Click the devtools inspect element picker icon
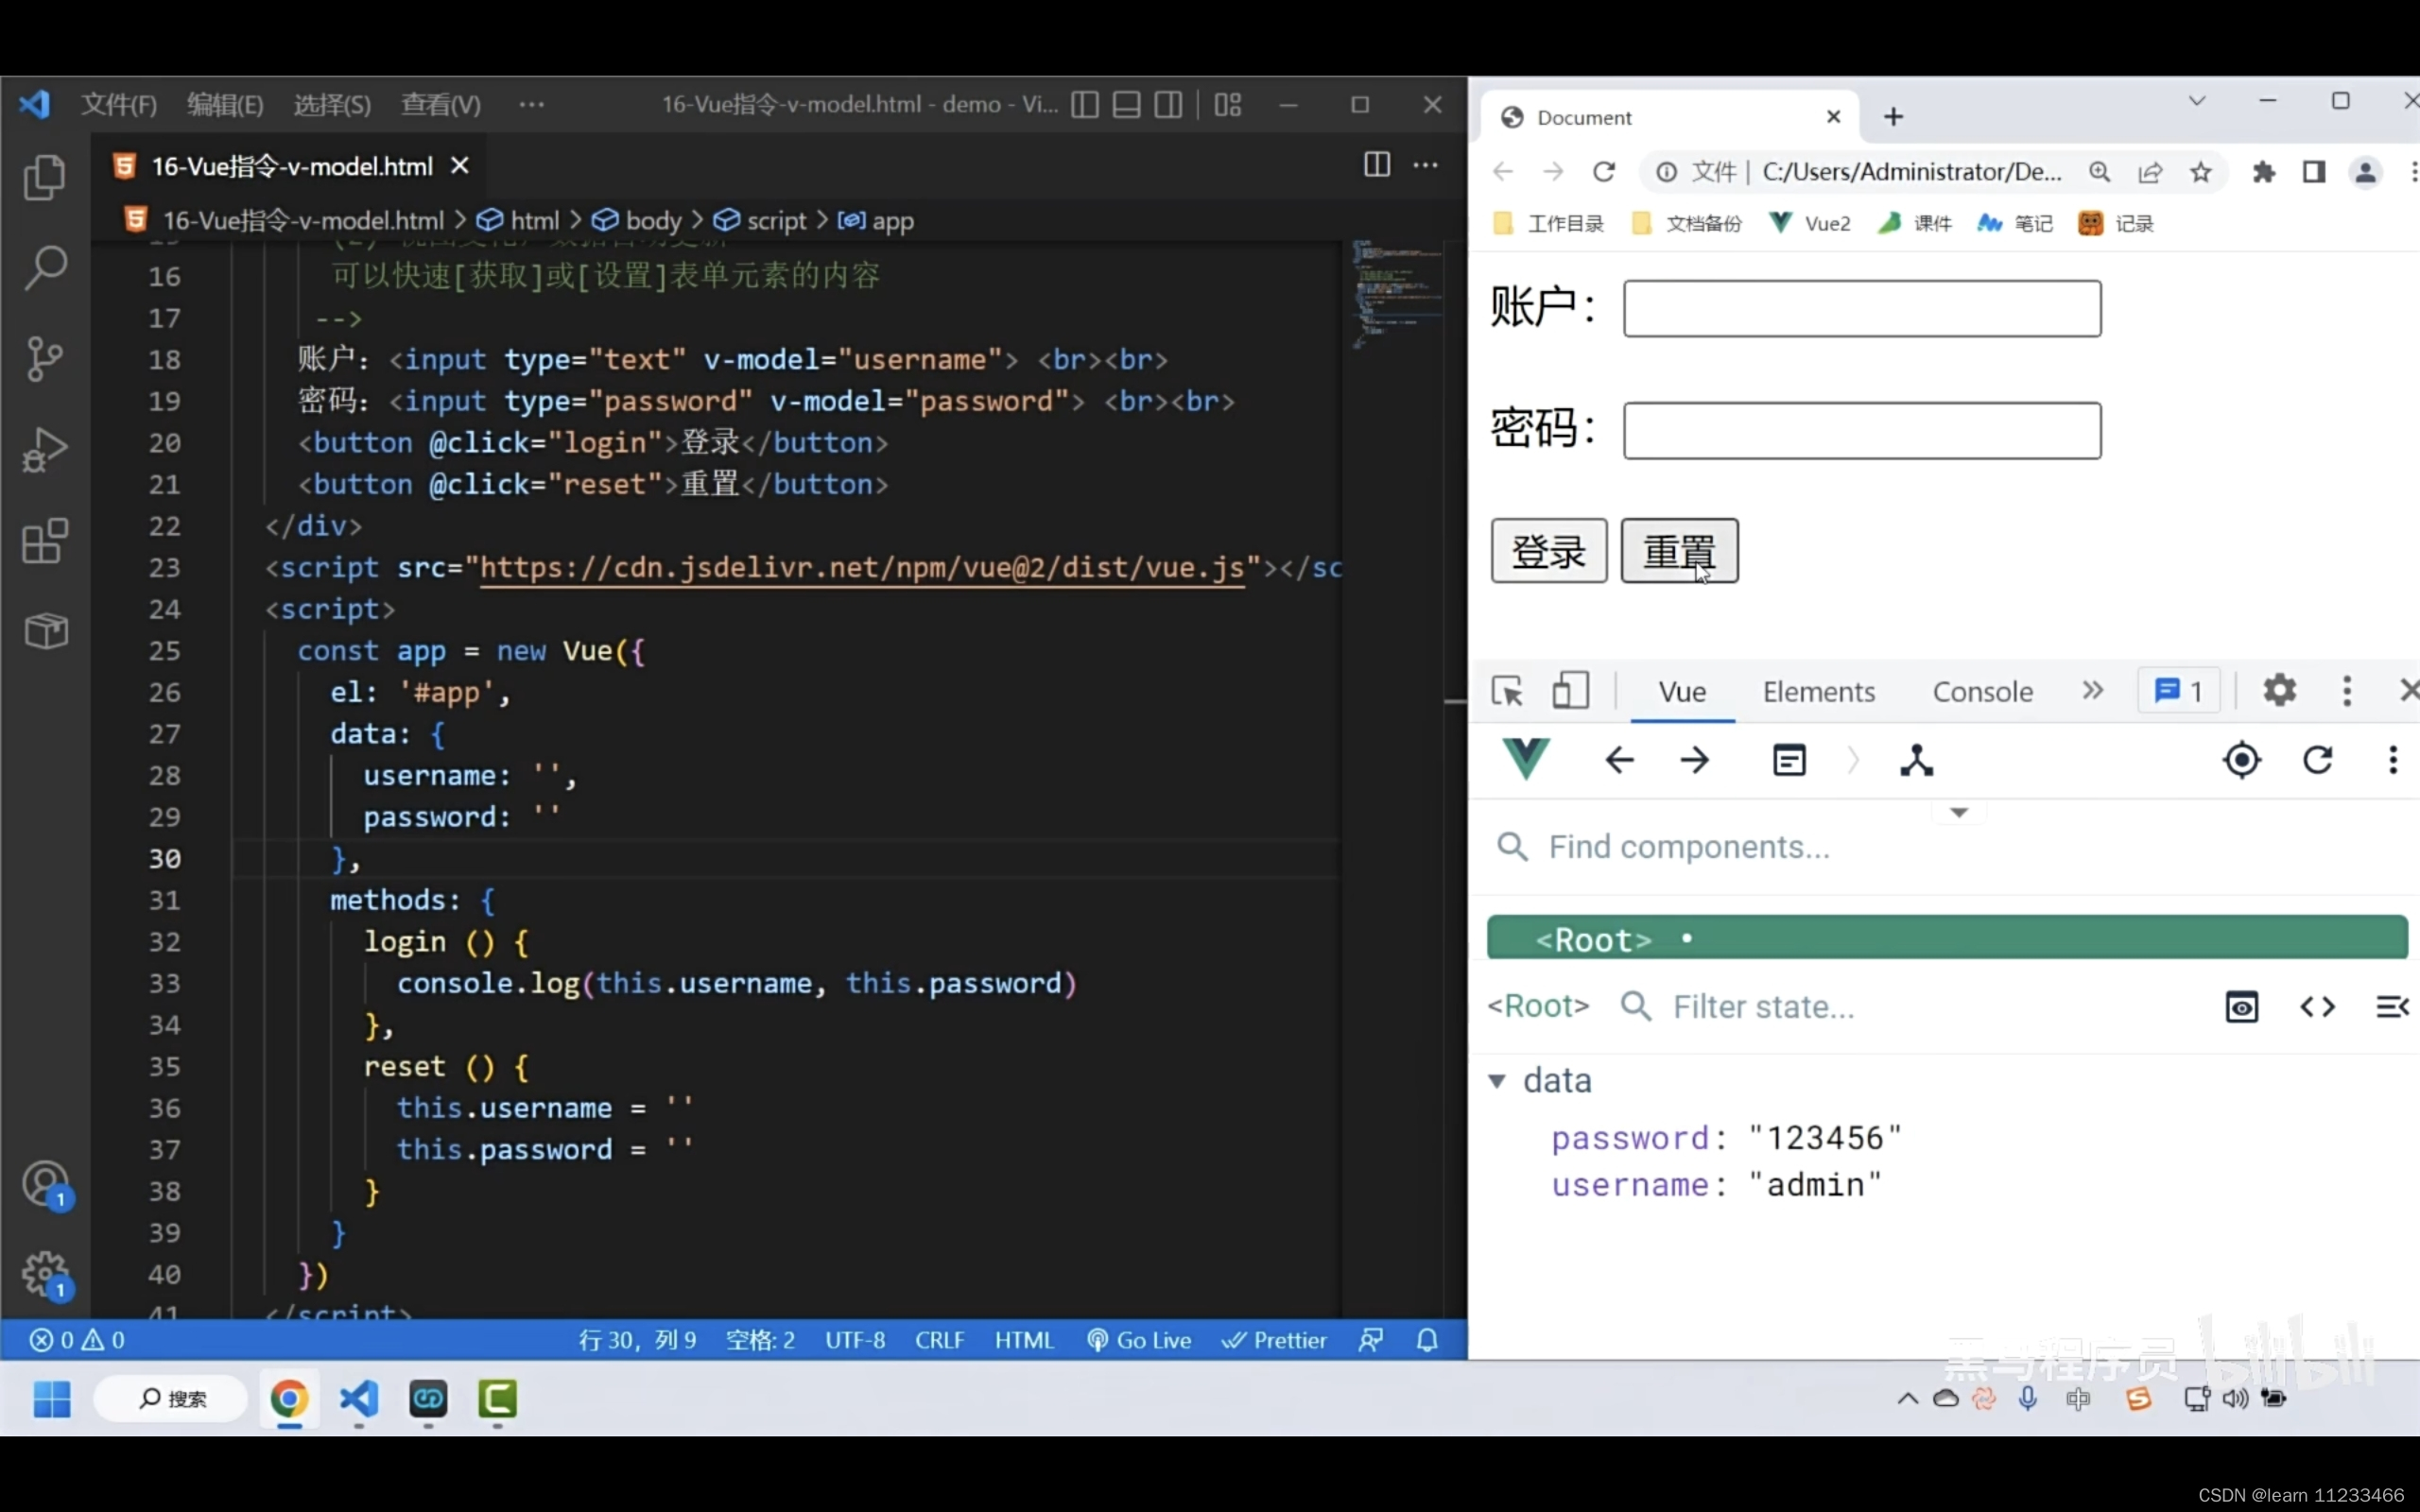 tap(1507, 691)
